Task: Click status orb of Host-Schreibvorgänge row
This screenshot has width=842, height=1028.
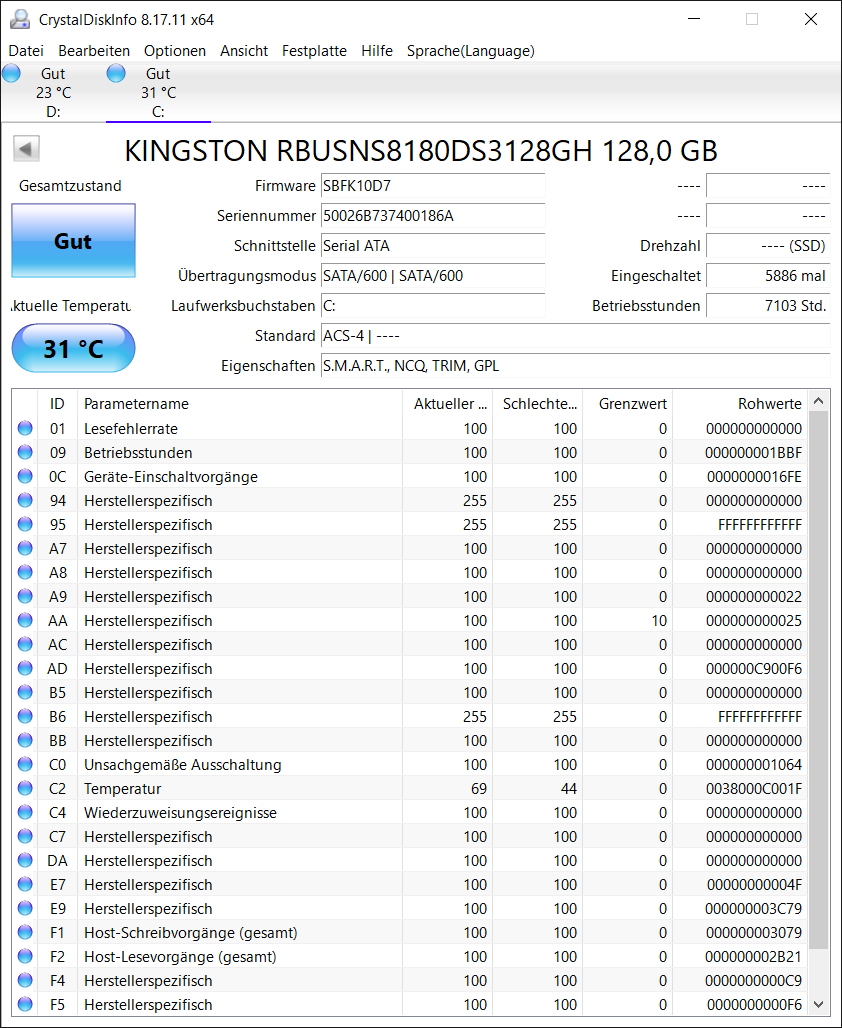Action: (x=25, y=932)
